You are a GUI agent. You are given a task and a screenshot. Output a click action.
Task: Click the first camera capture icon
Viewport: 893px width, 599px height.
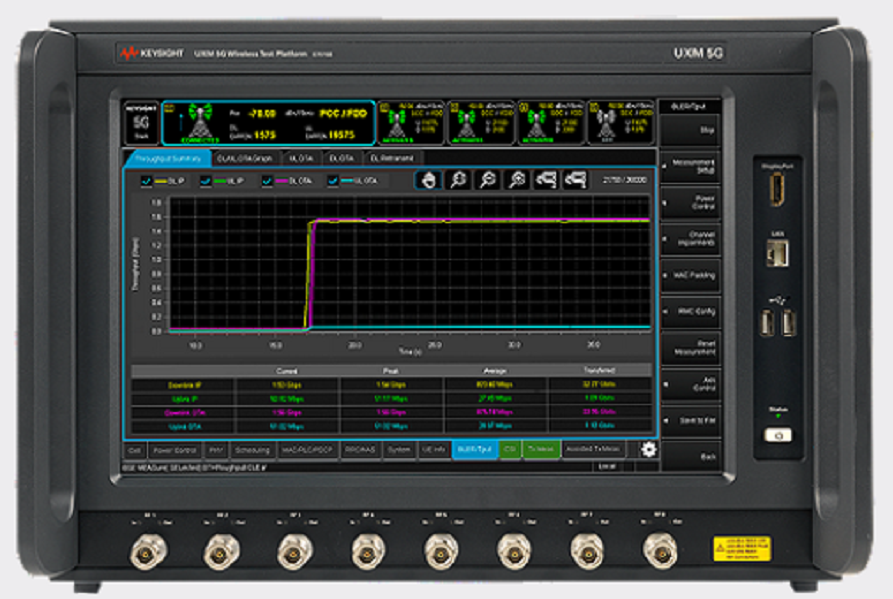tap(545, 180)
